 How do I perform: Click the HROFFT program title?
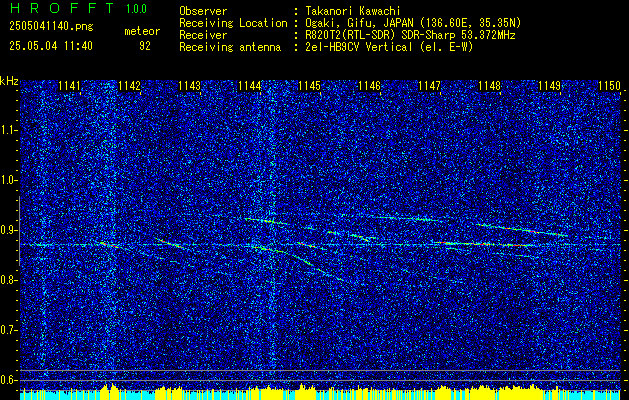(62, 8)
